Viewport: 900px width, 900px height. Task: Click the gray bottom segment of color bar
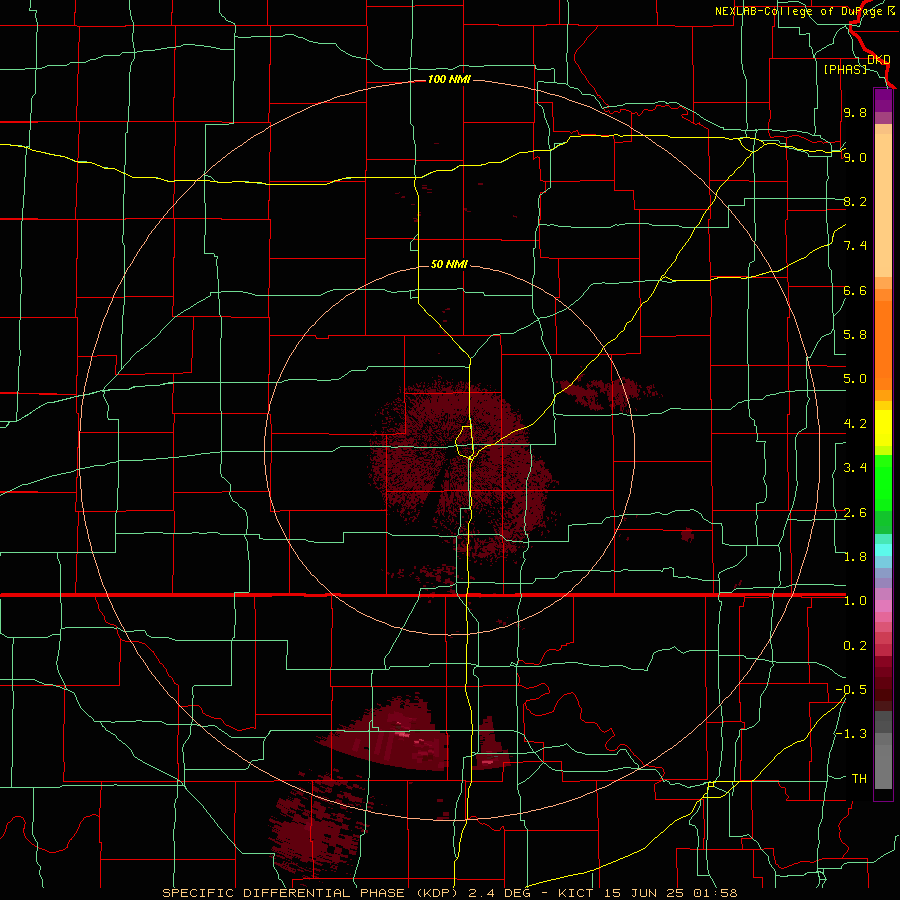[x=883, y=762]
